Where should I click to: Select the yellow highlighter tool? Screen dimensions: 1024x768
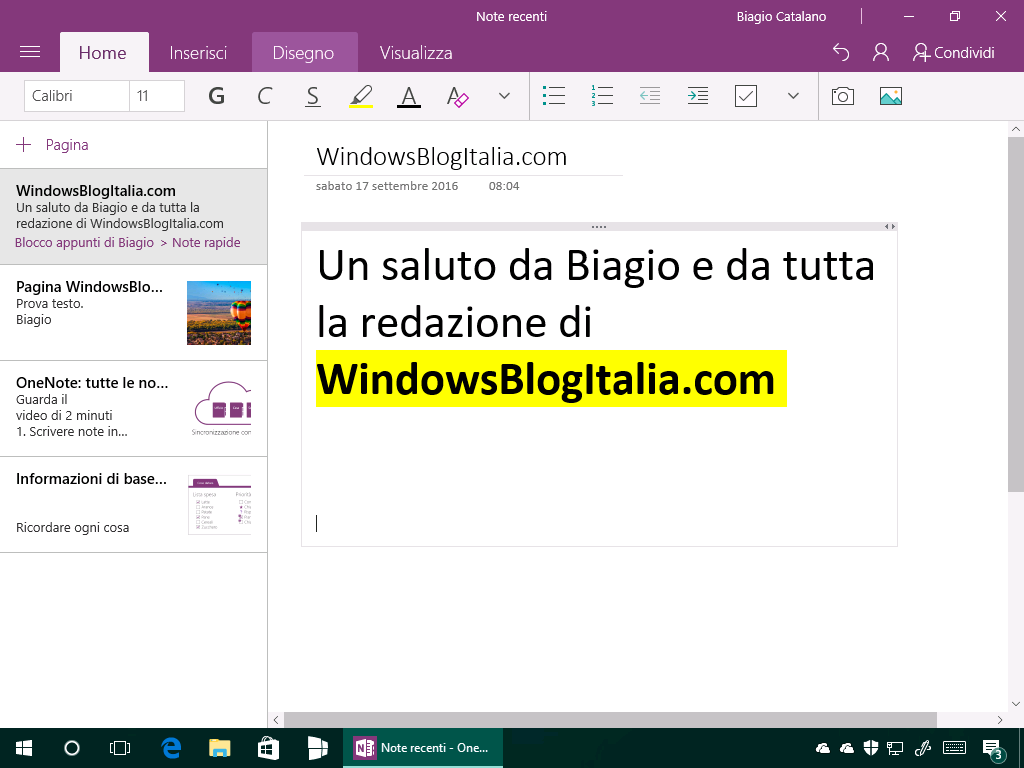point(361,96)
